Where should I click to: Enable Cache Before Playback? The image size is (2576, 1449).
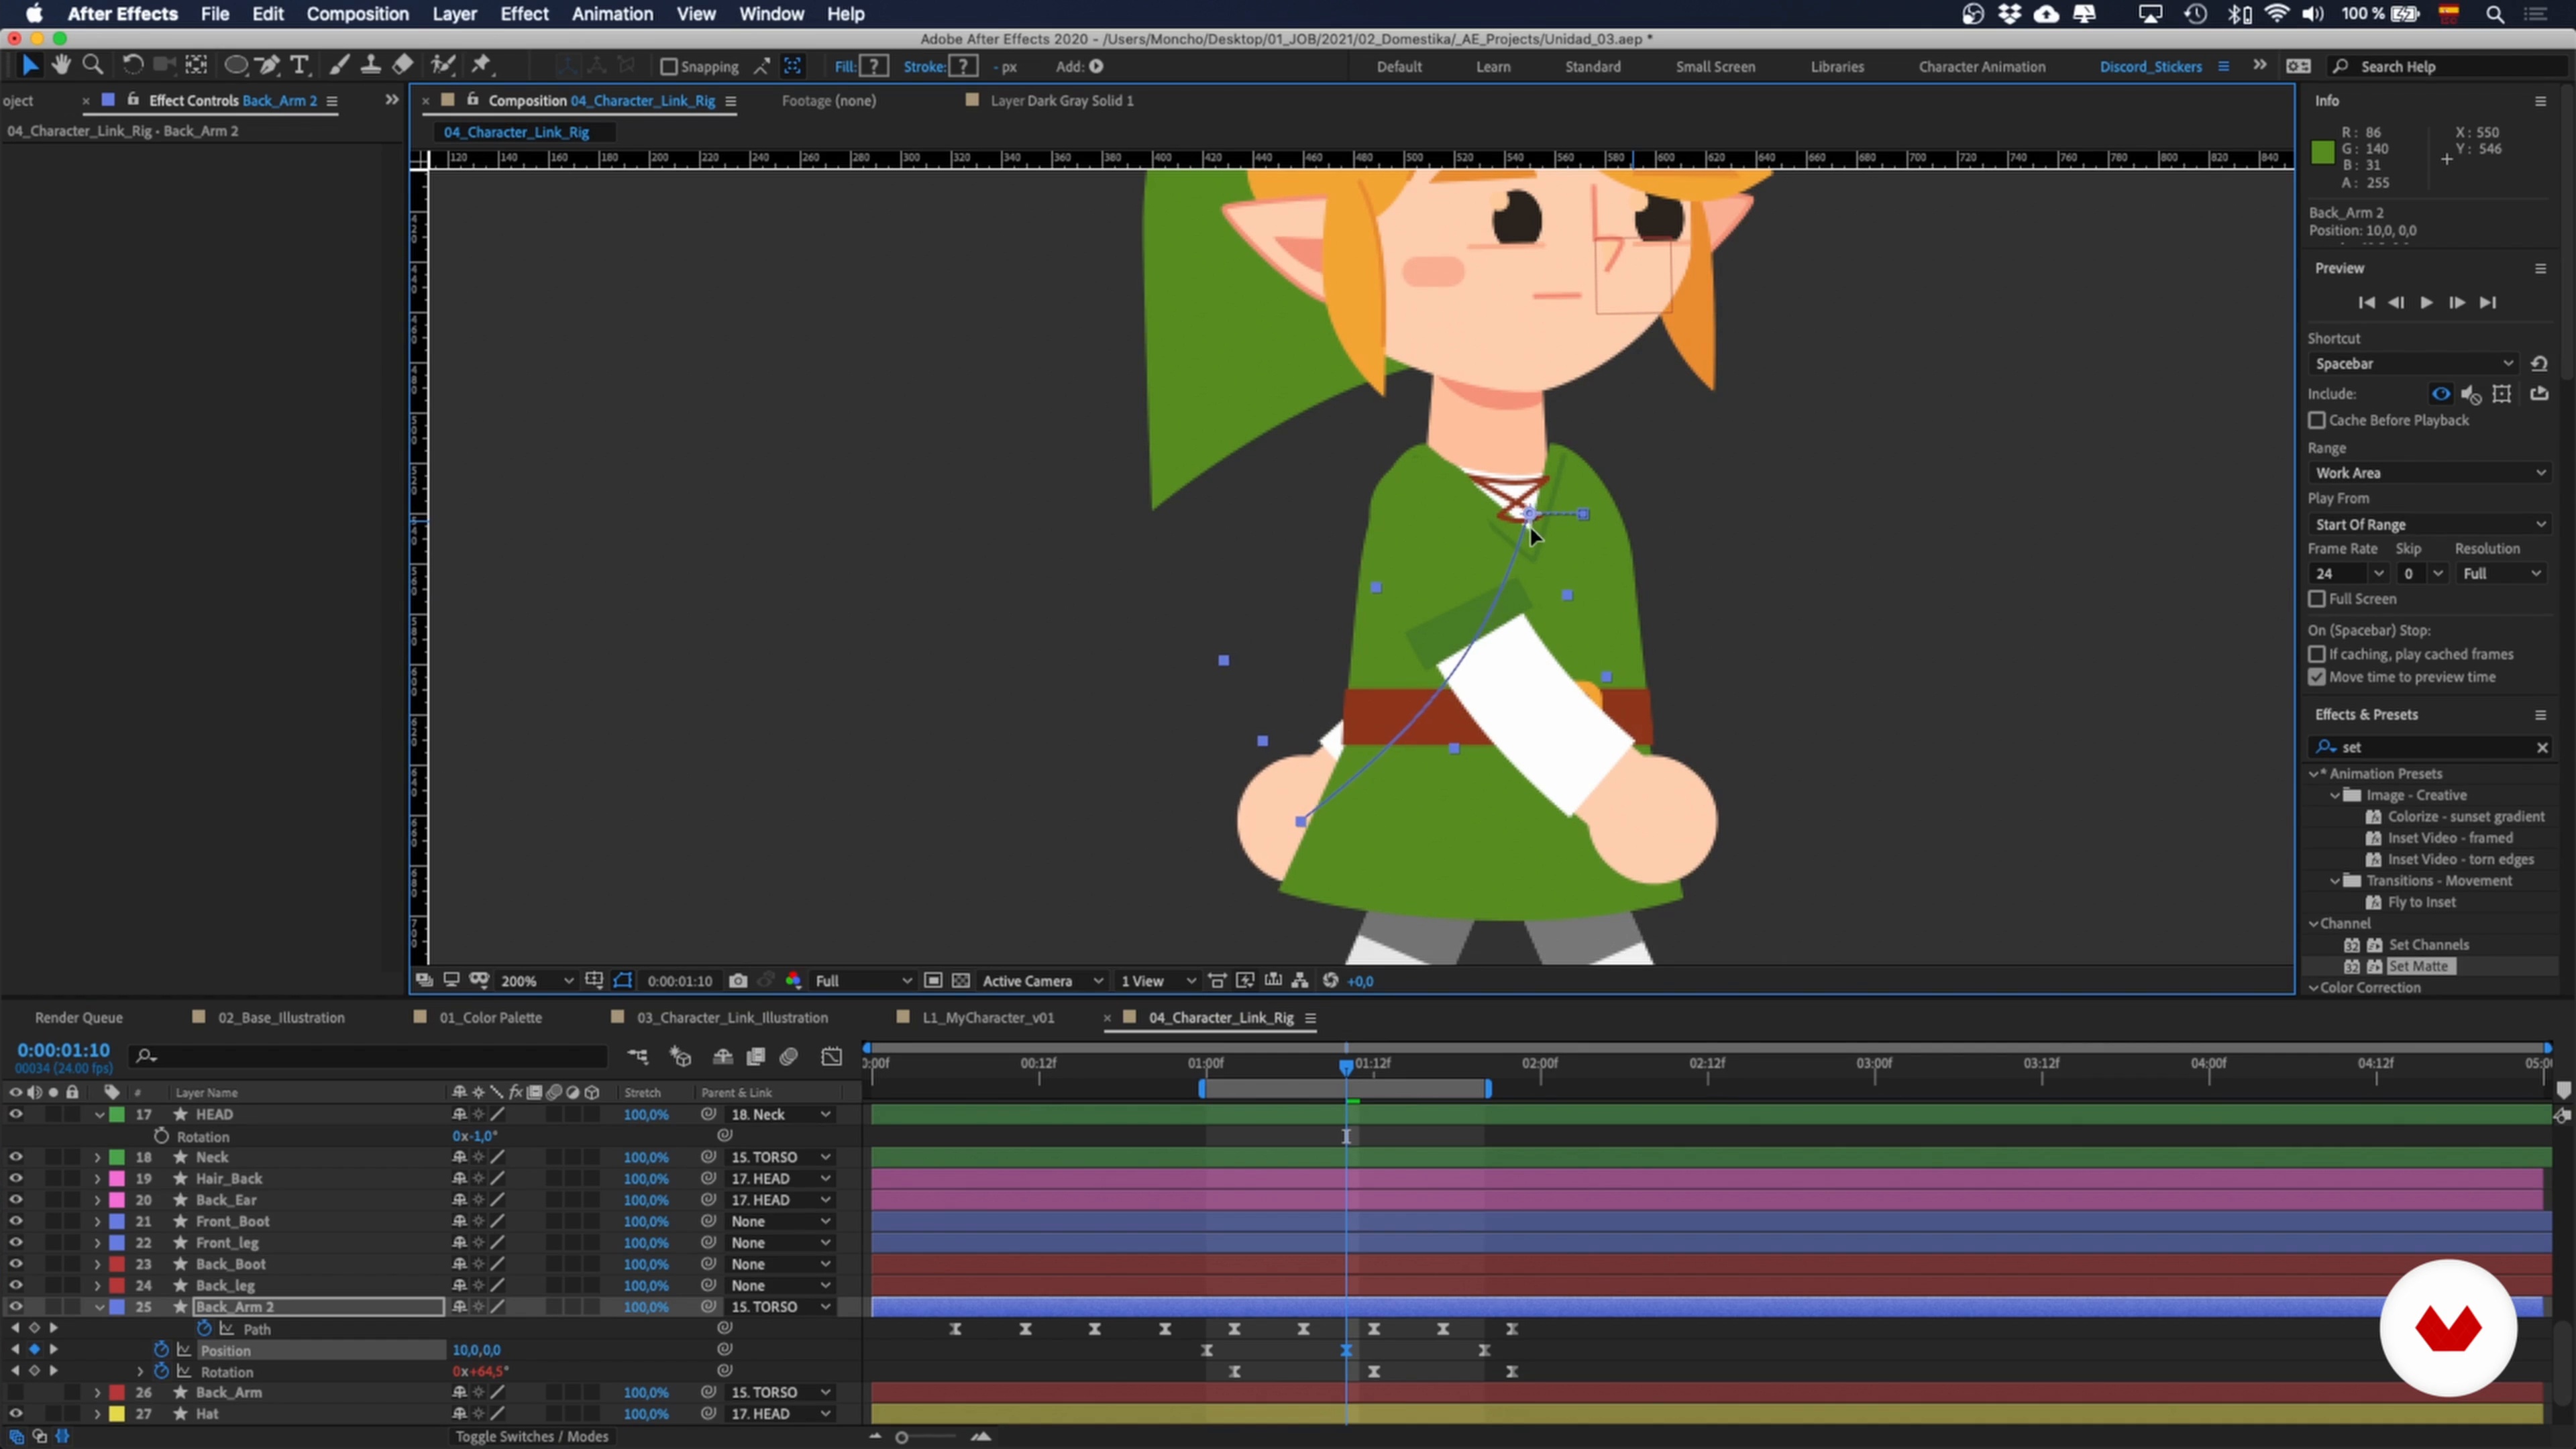(2317, 420)
